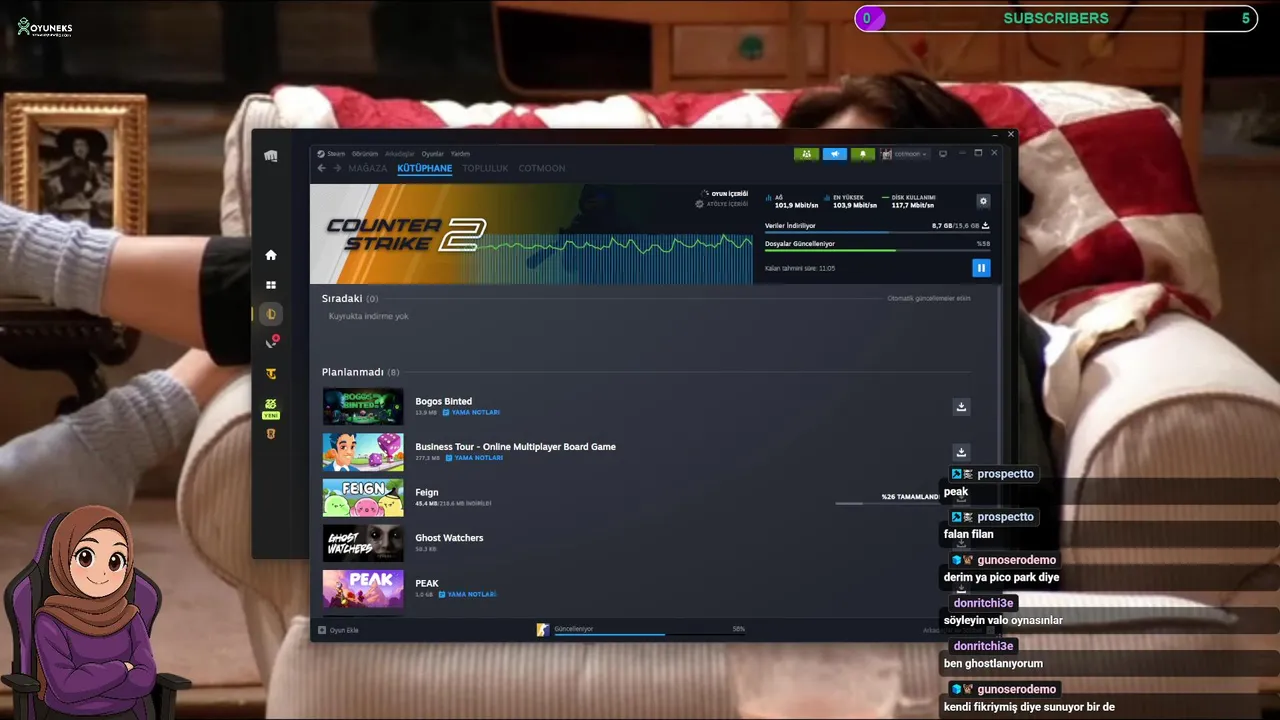
Task: Click the Counter-Strike 2 banner logo
Action: 406,234
